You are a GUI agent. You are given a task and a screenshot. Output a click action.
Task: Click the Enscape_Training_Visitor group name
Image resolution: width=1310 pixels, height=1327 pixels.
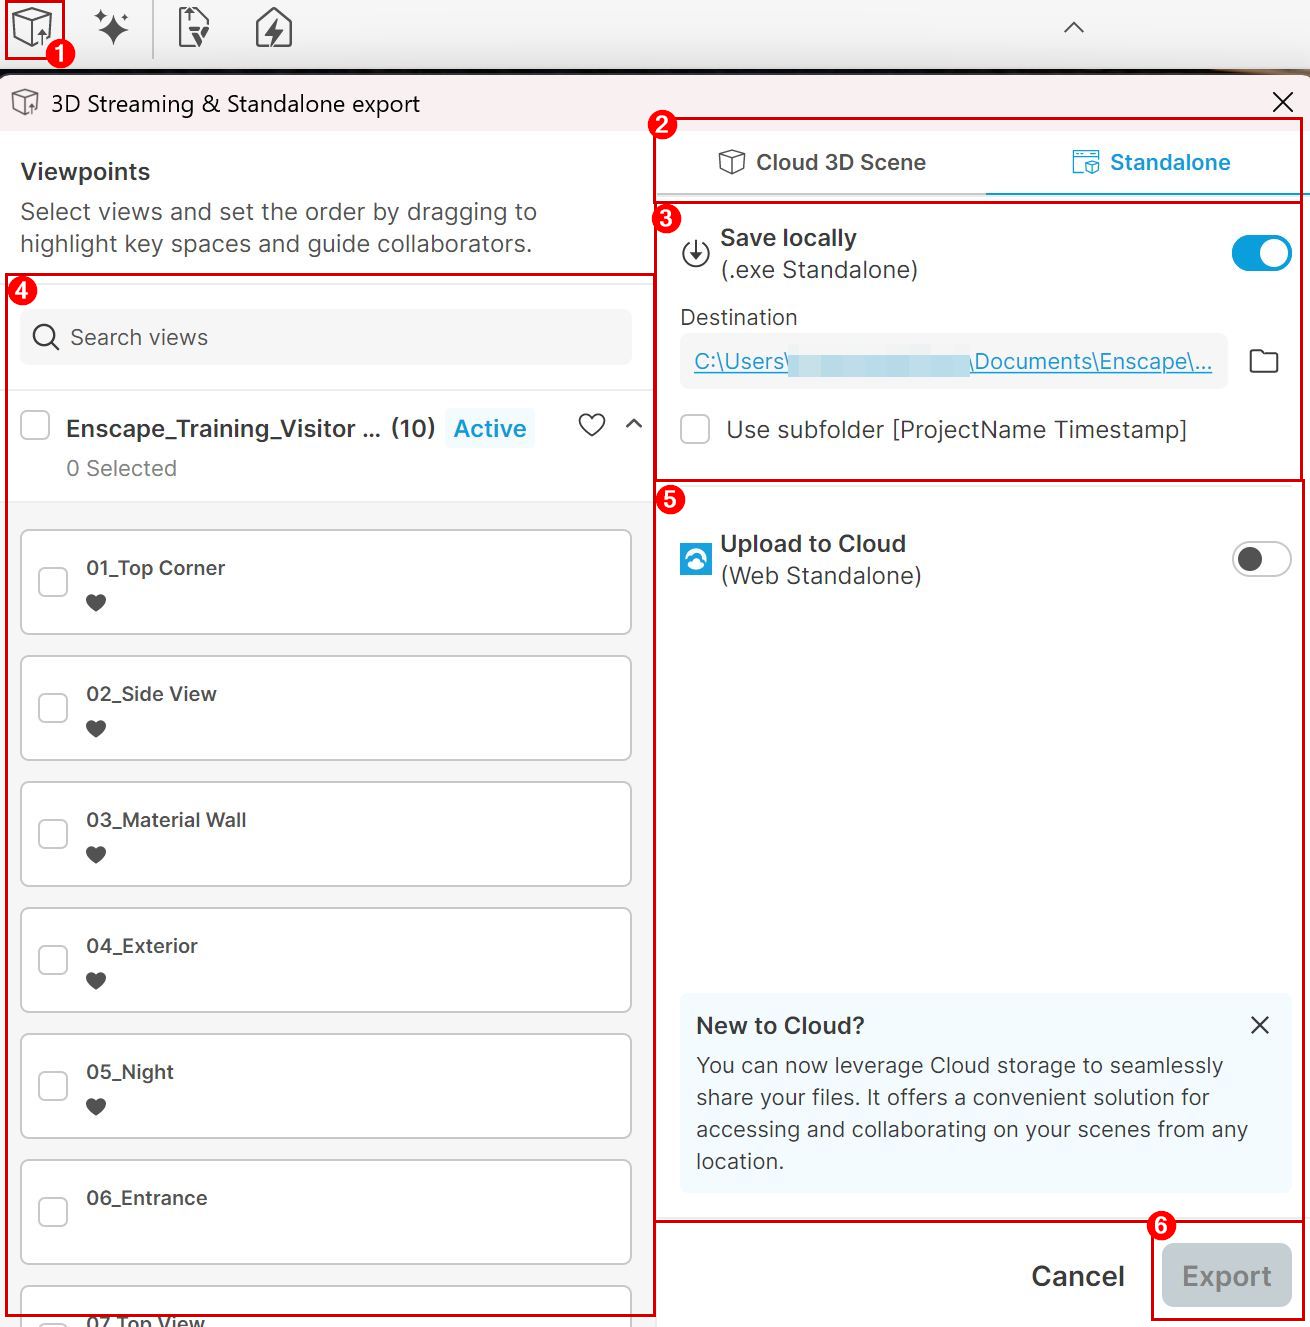(223, 429)
